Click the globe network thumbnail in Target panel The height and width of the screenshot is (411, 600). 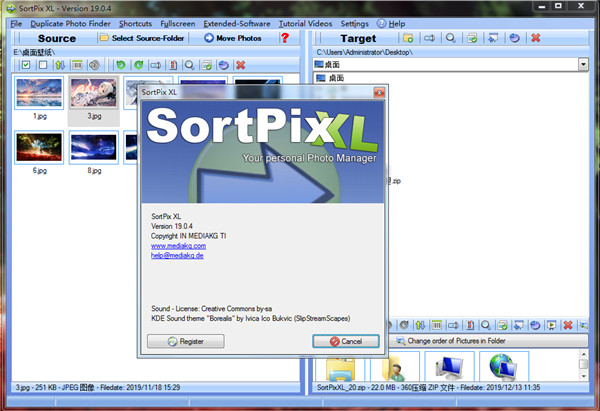504,367
